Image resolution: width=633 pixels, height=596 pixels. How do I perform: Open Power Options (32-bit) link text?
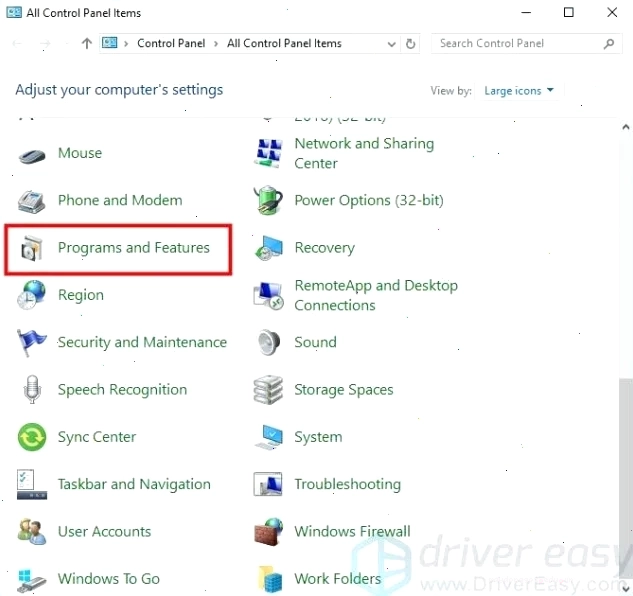369,200
